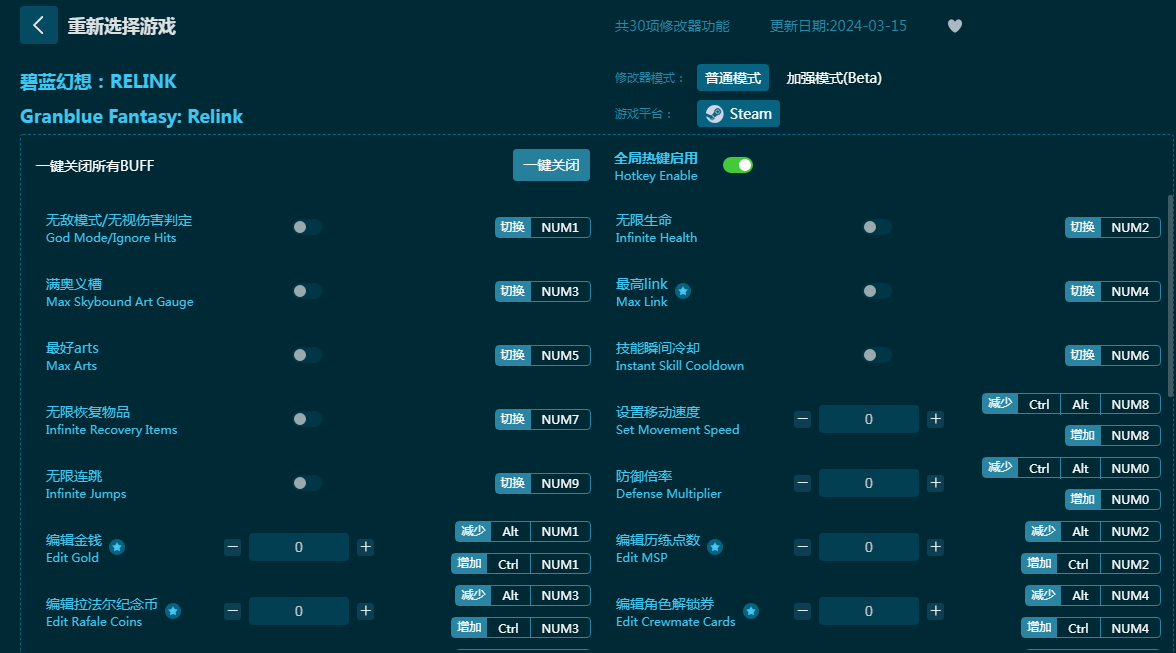The height and width of the screenshot is (653, 1176).
Task: Decrease Edit Rafale Coins with minus icon
Action: point(232,611)
